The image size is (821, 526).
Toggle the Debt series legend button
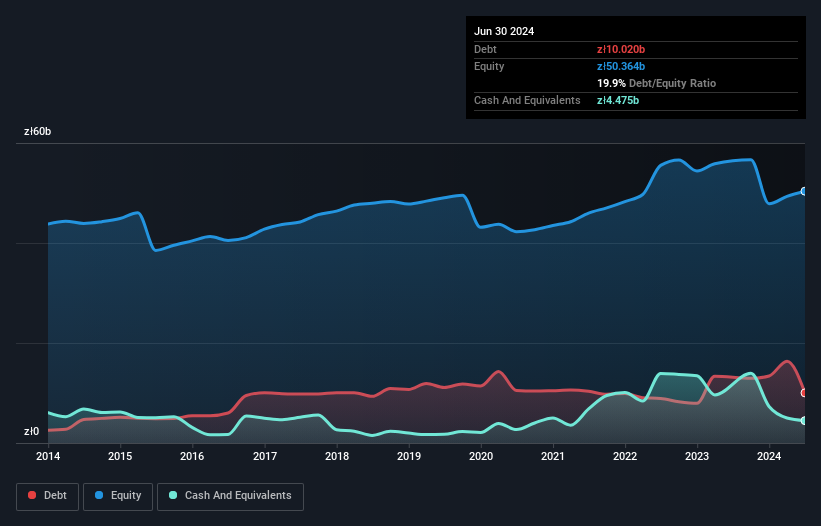[x=48, y=496]
